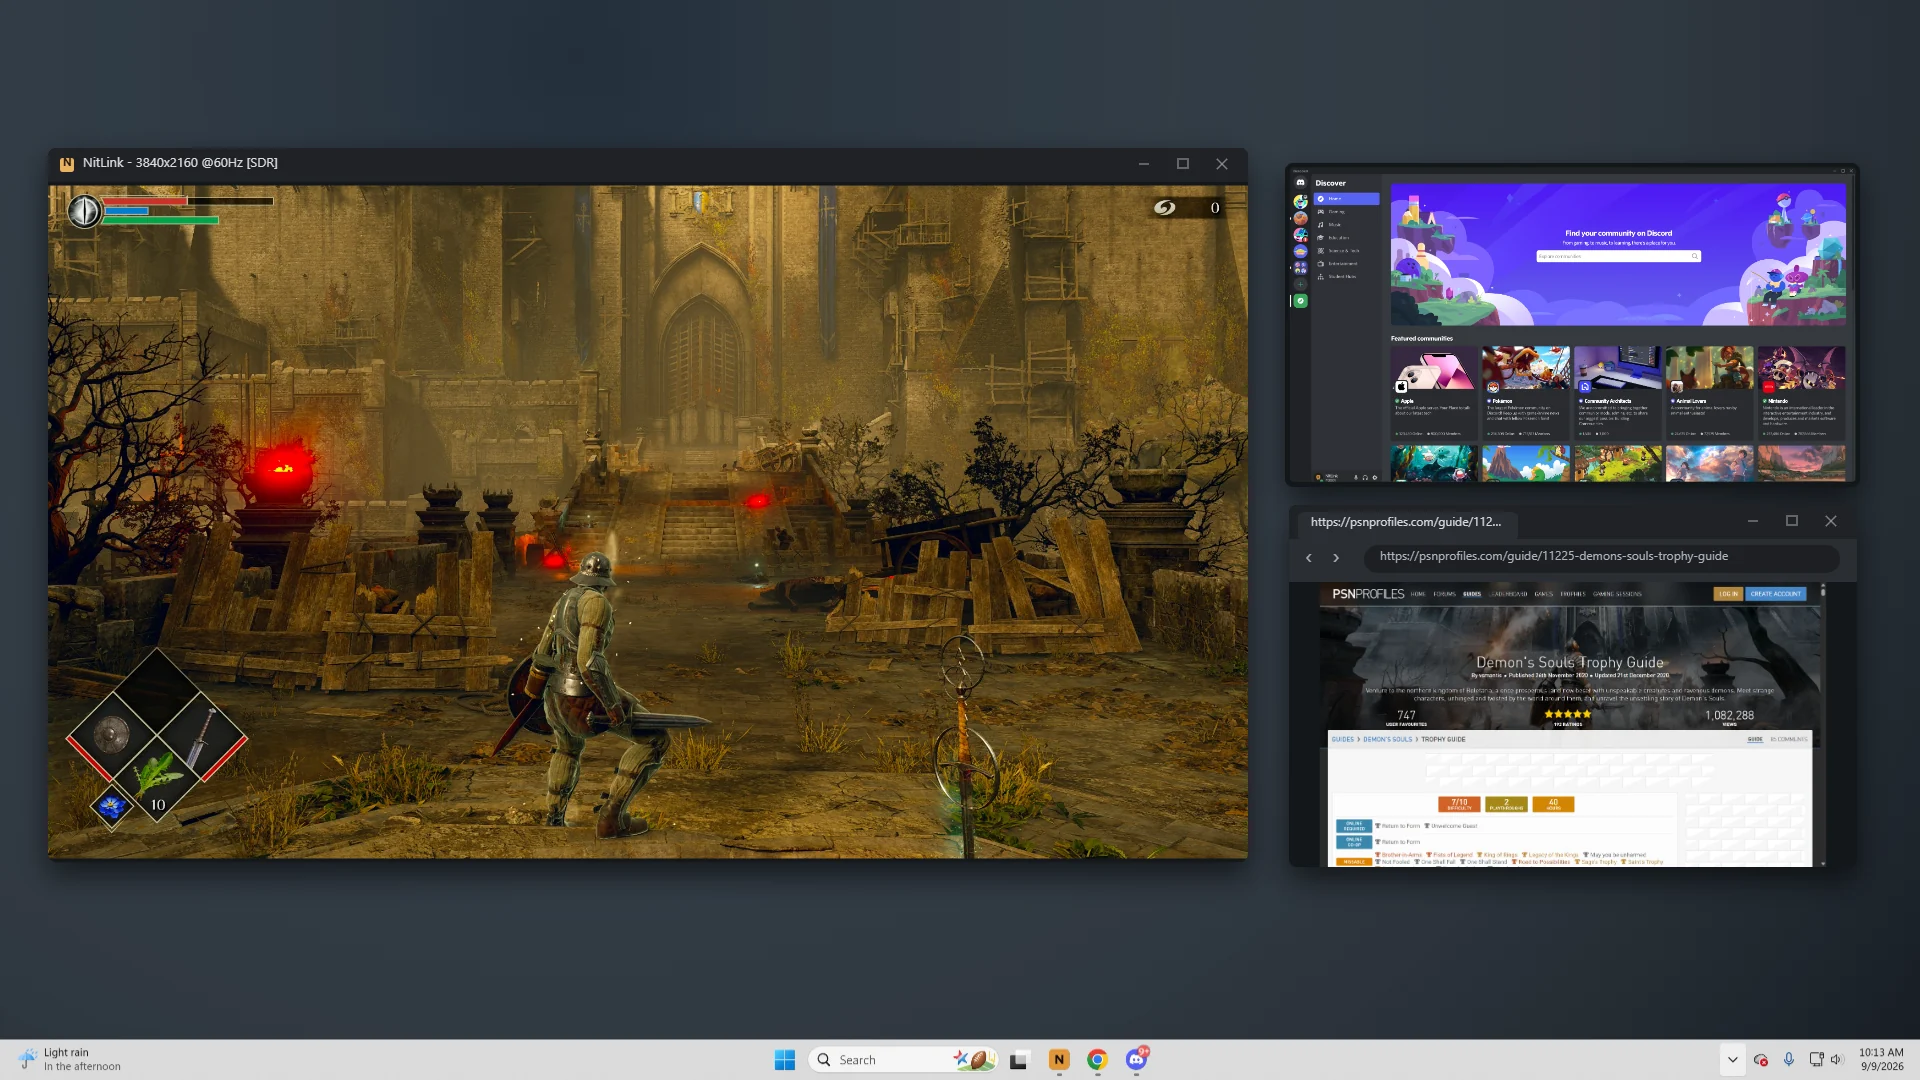Click the CREATE ACCOUNT button on PSNProfiles
Screen dimensions: 1920x1080
point(1776,594)
